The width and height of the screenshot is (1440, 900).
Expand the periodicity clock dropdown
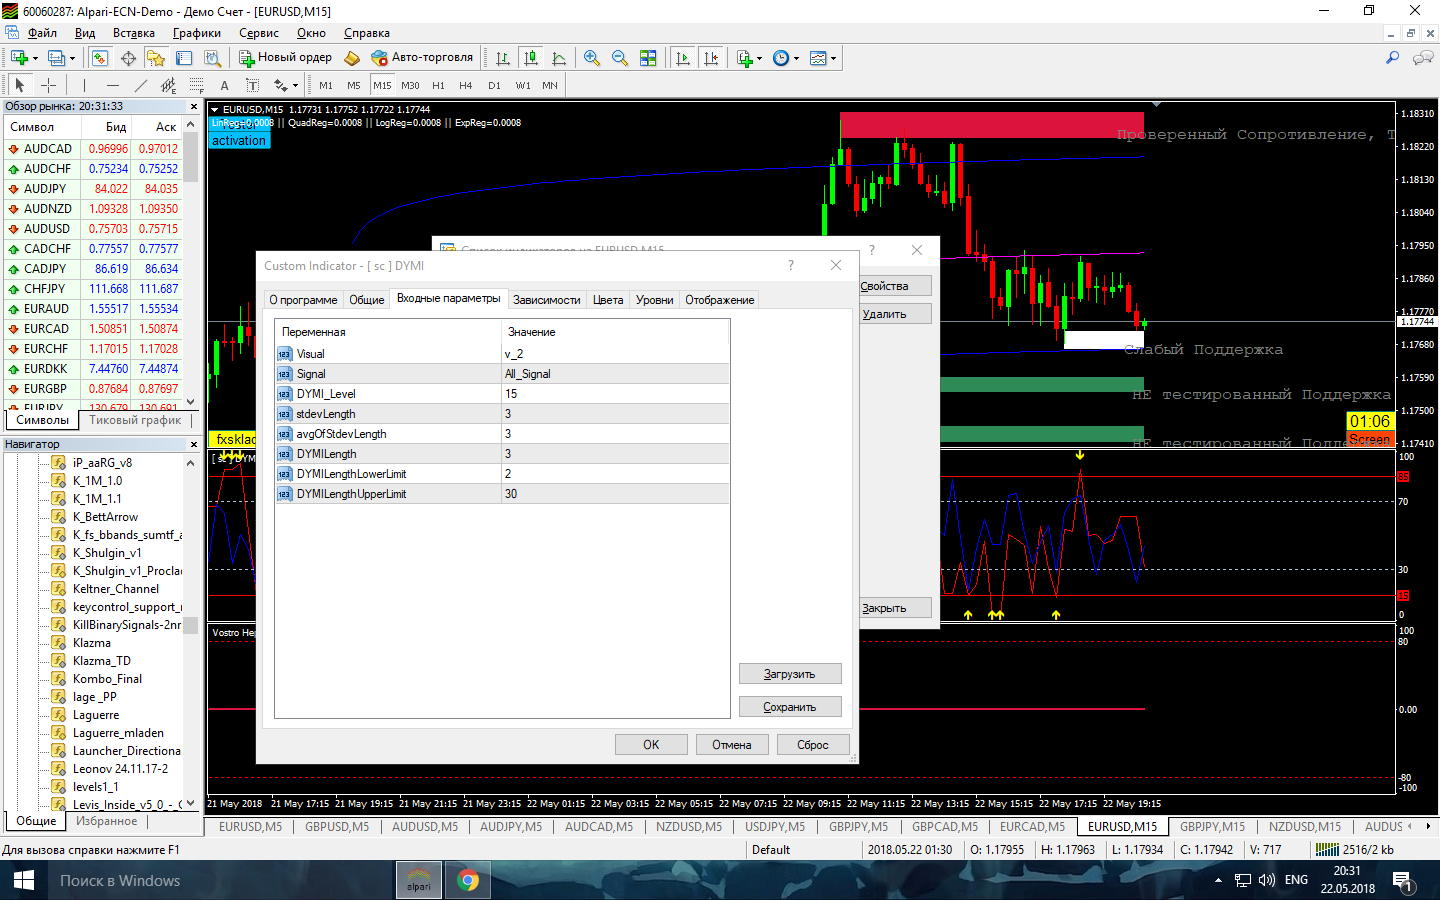pos(796,58)
